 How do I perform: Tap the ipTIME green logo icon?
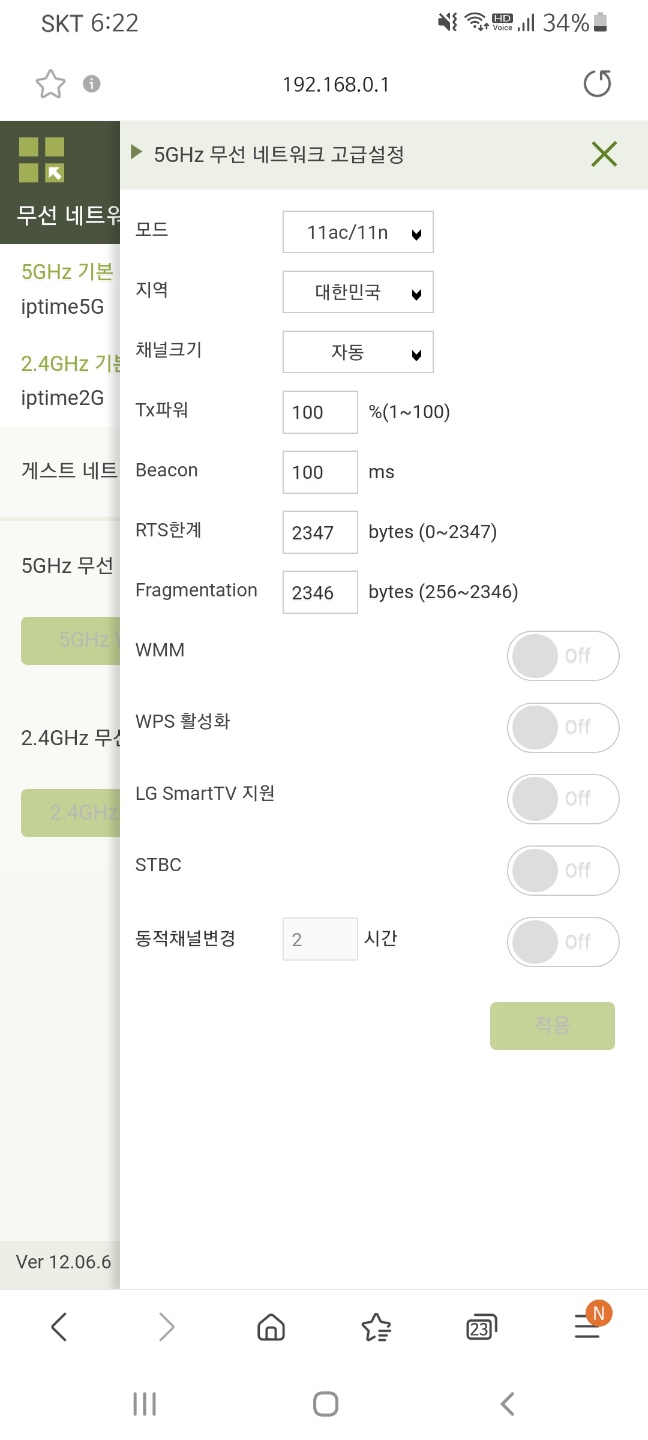pyautogui.click(x=41, y=160)
